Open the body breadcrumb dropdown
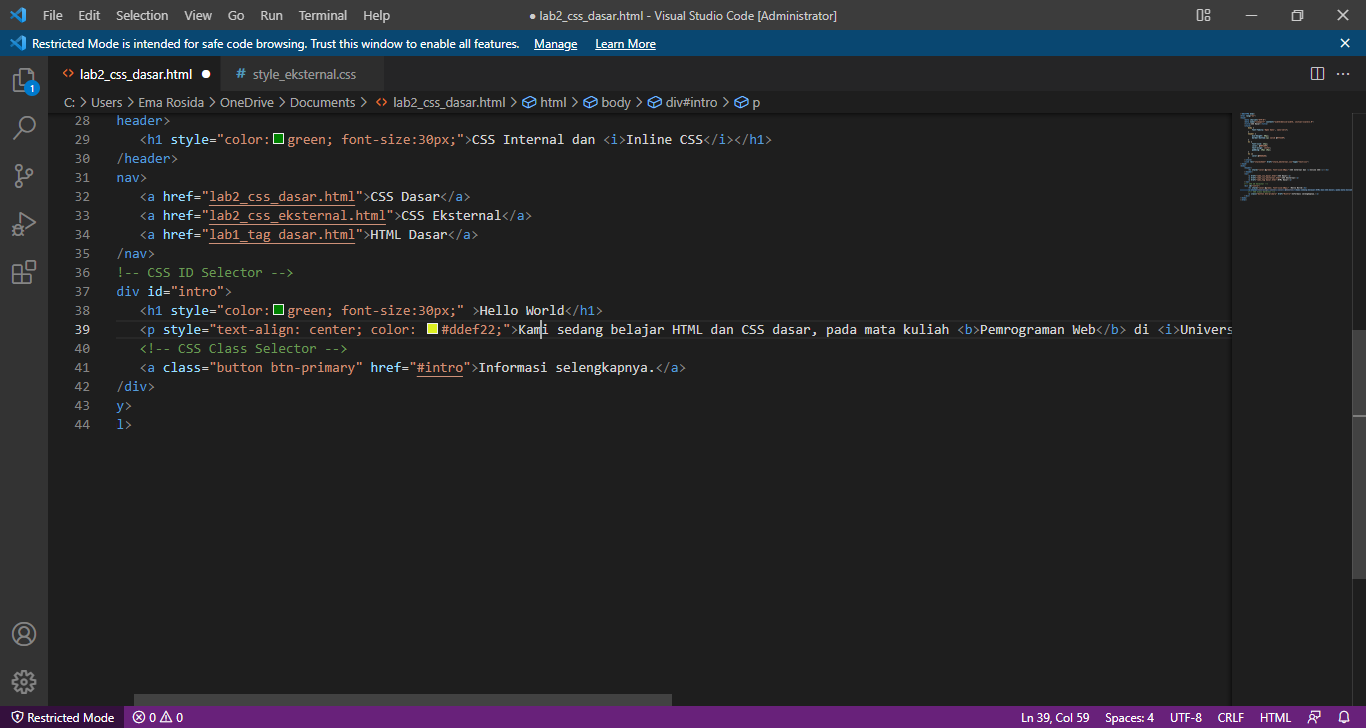The width and height of the screenshot is (1366, 728). (617, 101)
